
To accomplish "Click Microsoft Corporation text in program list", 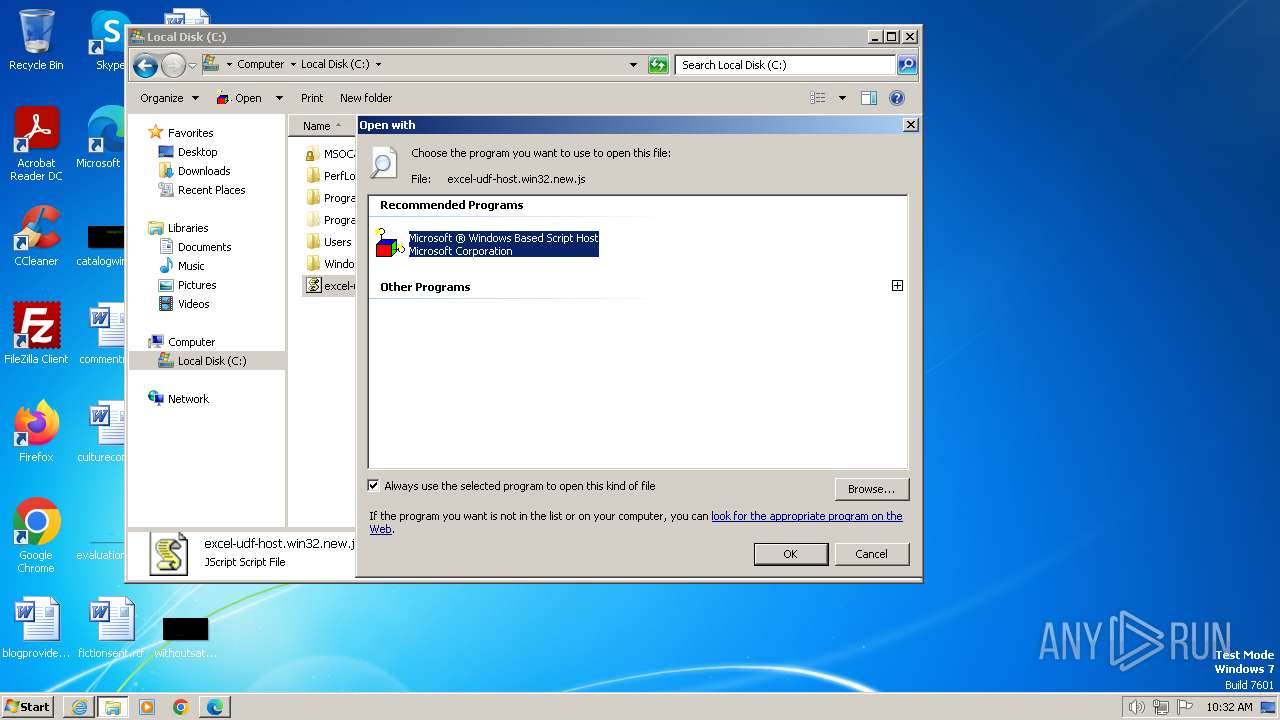I will pyautogui.click(x=460, y=251).
